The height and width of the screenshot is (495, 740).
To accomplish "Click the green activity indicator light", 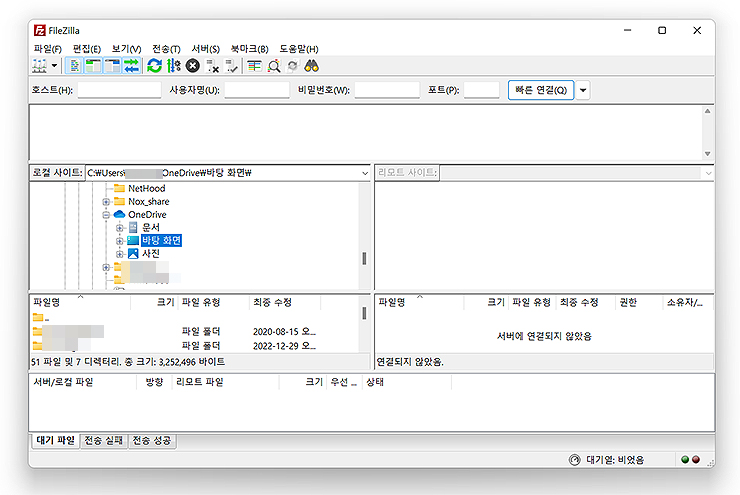I will point(685,460).
